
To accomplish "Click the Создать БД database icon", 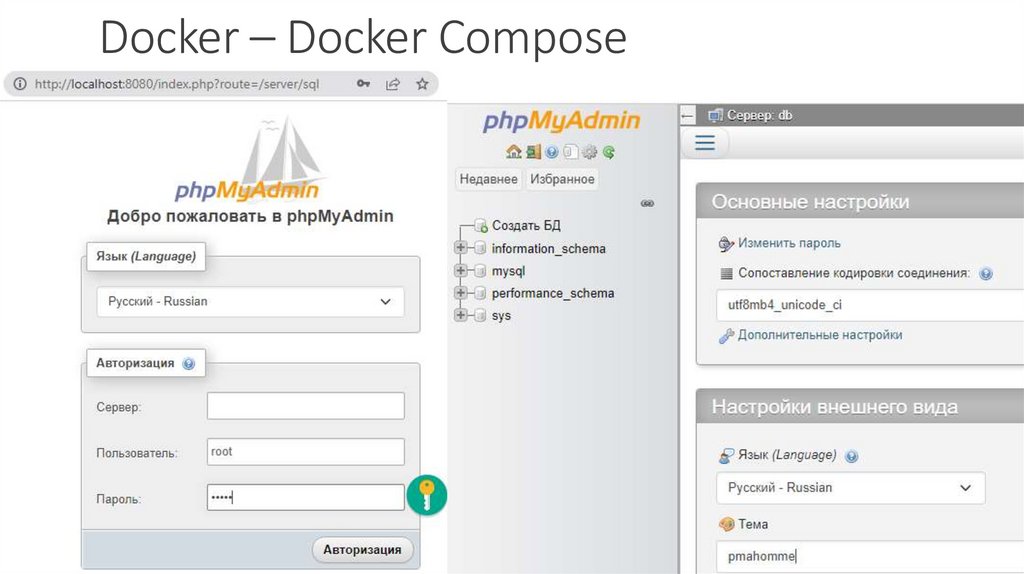I will click(x=481, y=226).
